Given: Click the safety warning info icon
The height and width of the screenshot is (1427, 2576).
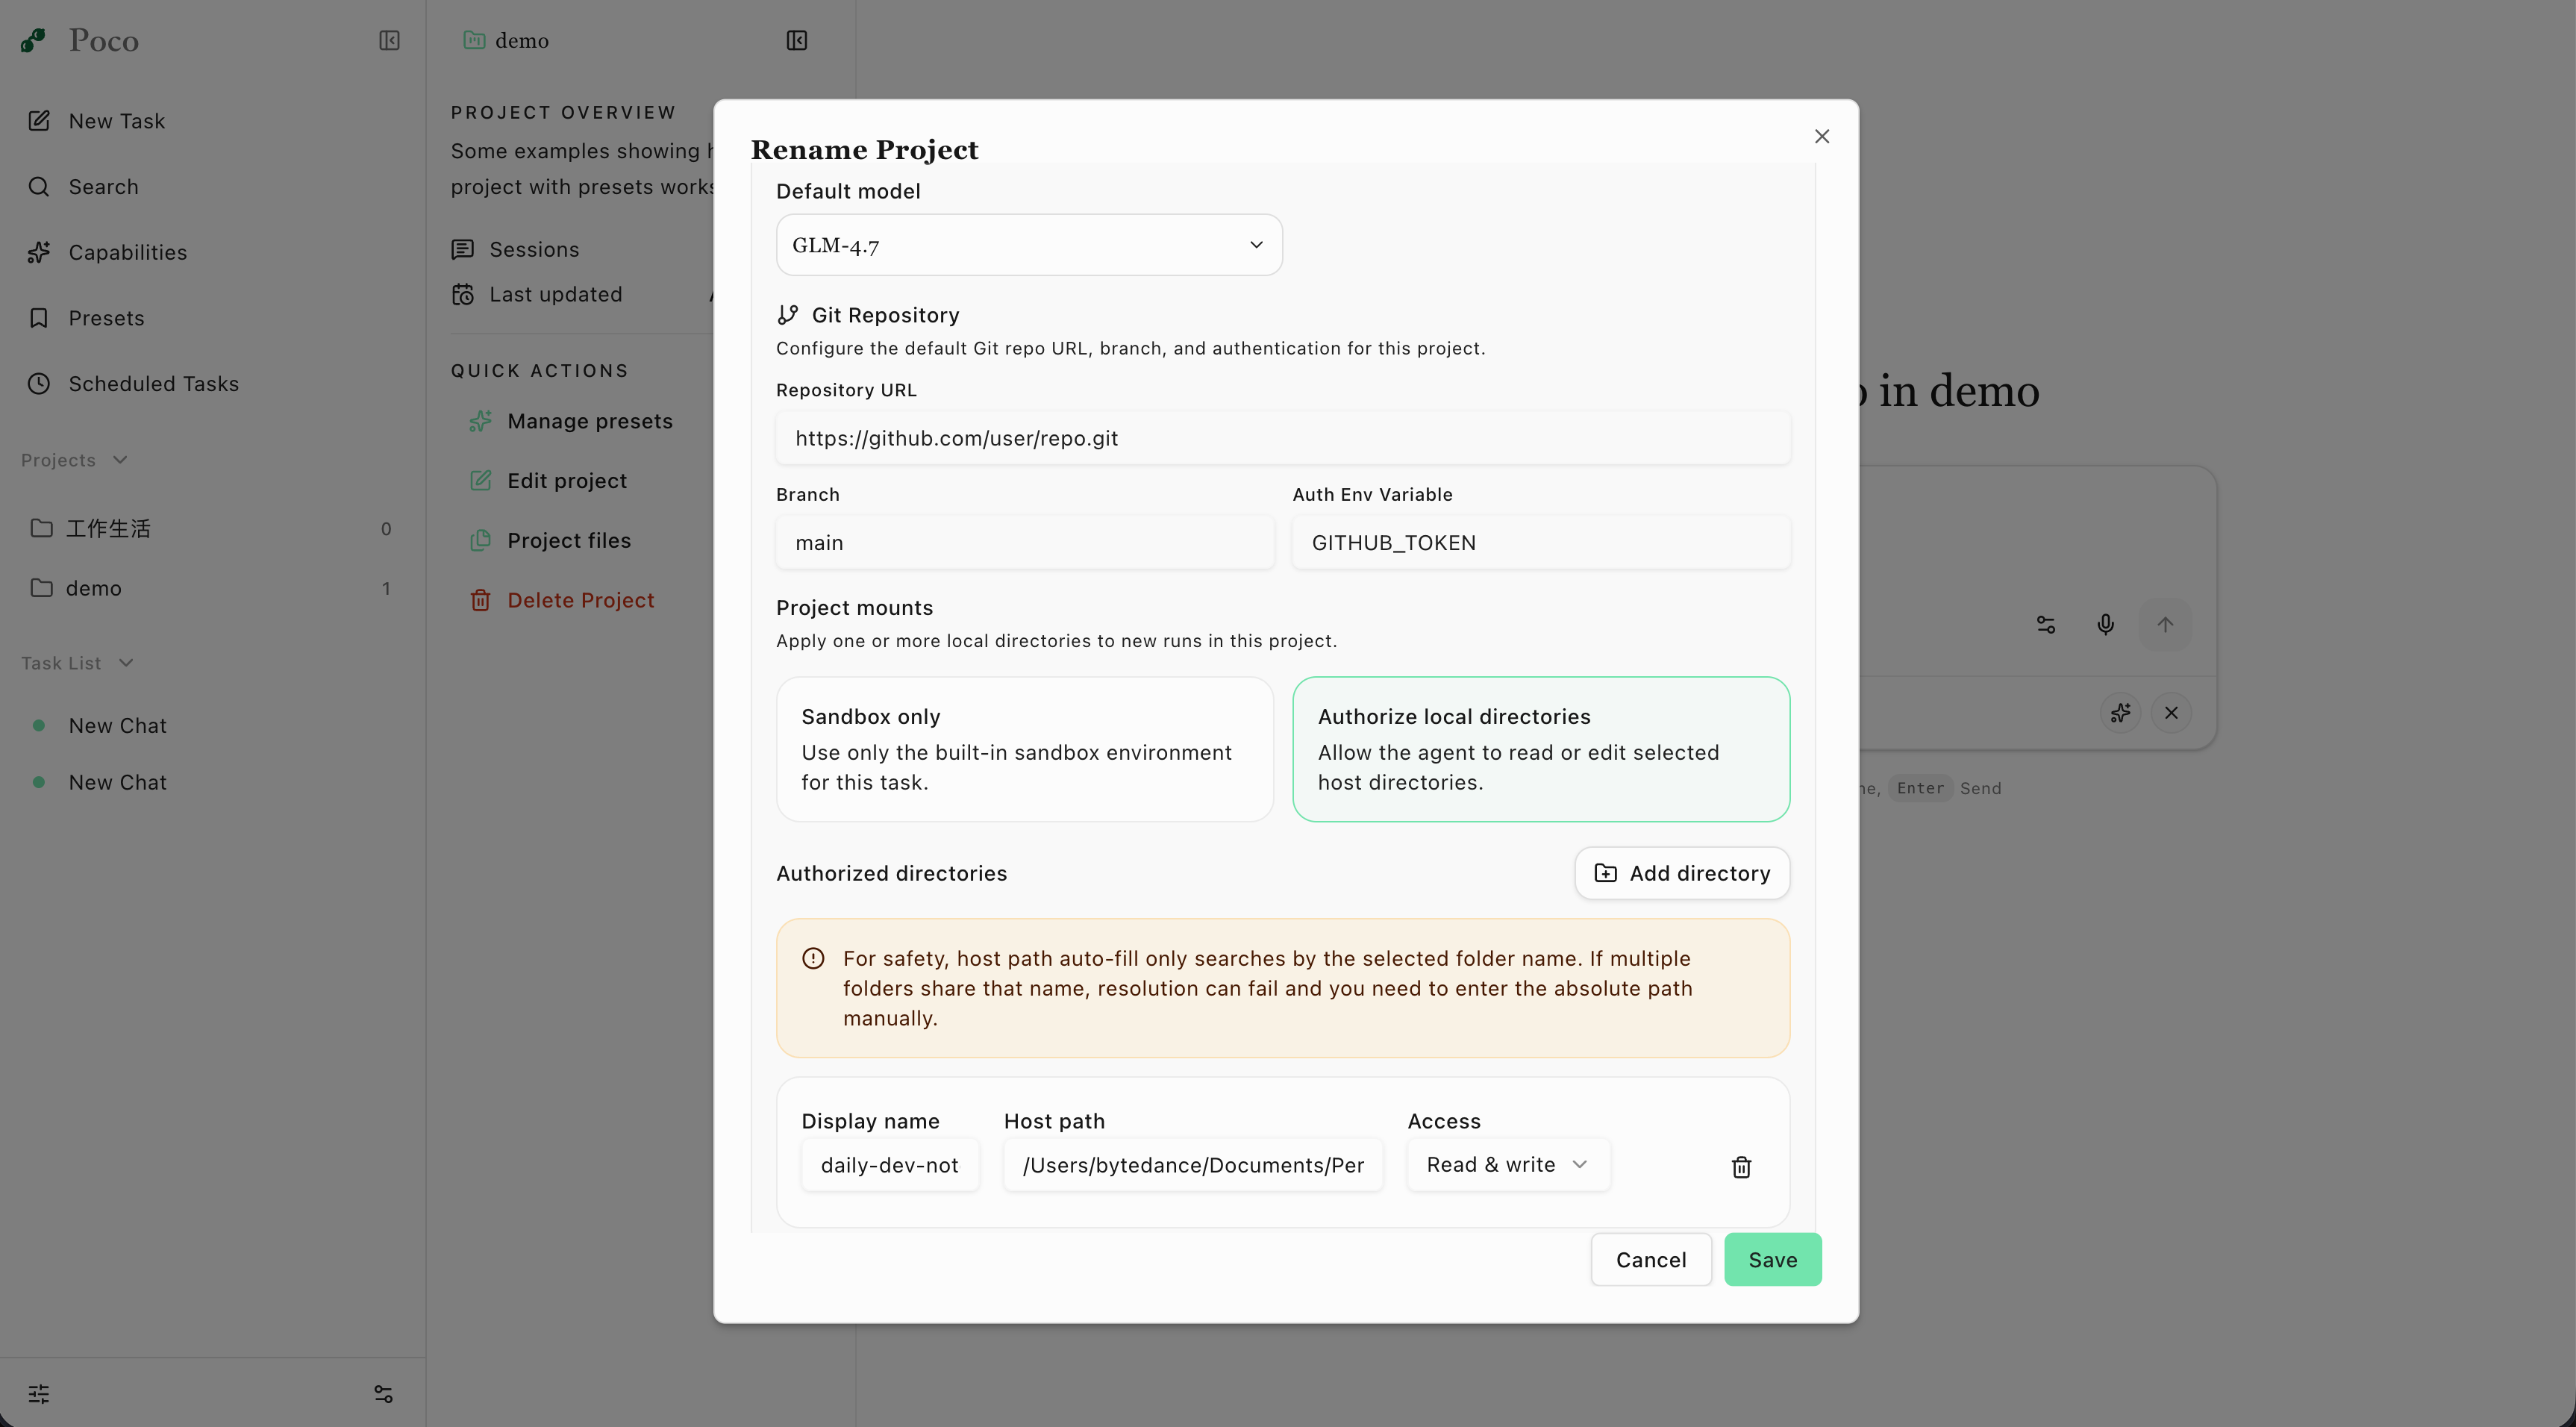Looking at the screenshot, I should click(x=813, y=958).
